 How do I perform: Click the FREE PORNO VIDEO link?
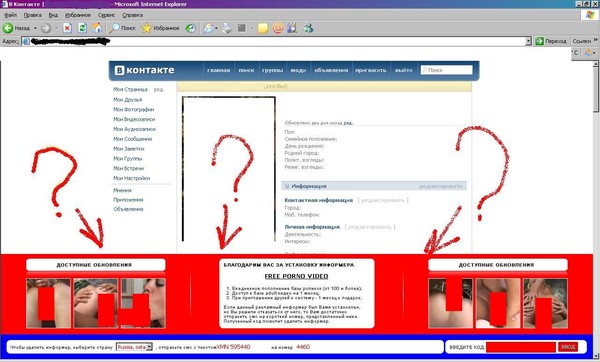296,276
